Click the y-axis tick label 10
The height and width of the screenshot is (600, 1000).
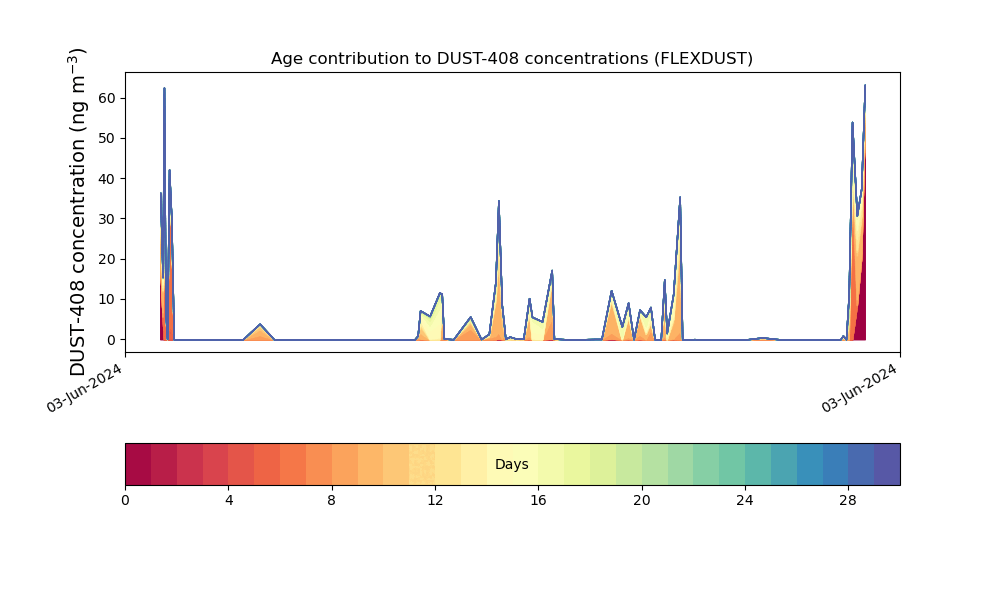tap(107, 299)
